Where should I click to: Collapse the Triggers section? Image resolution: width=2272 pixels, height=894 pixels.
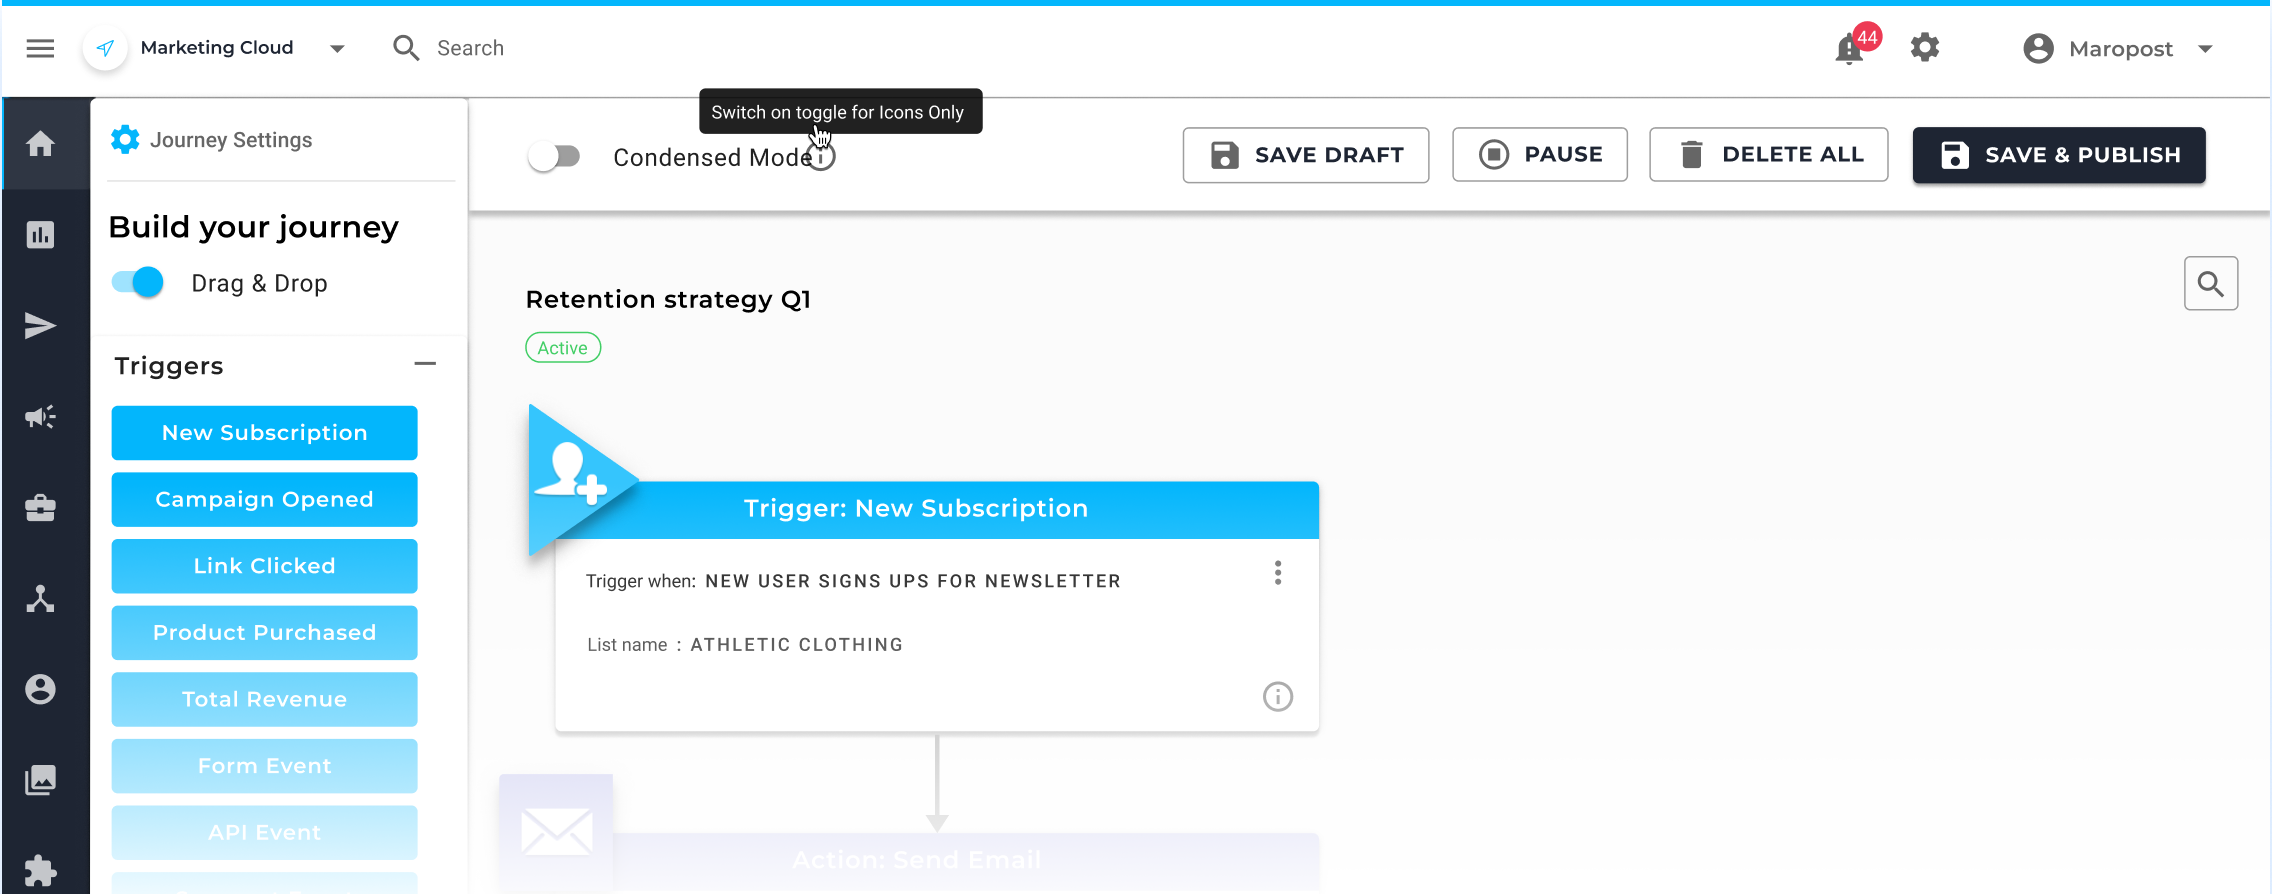(x=425, y=364)
